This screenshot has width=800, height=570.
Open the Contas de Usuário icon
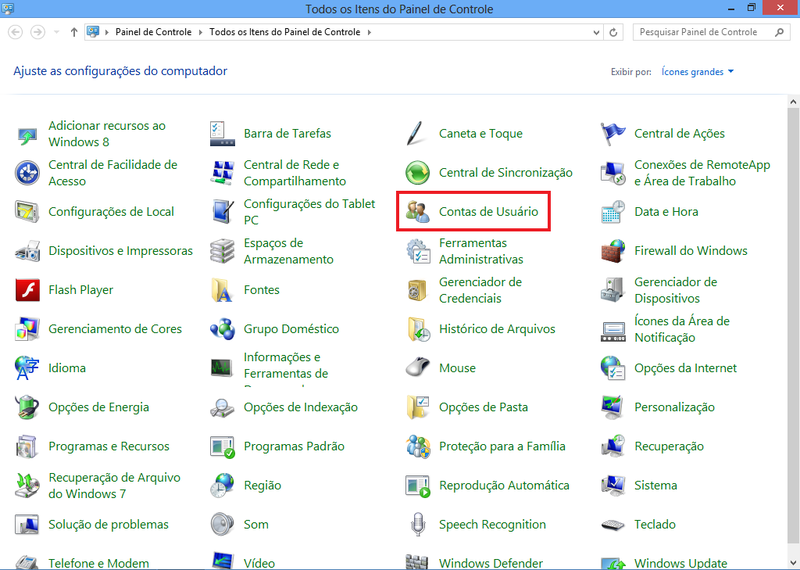pos(418,212)
